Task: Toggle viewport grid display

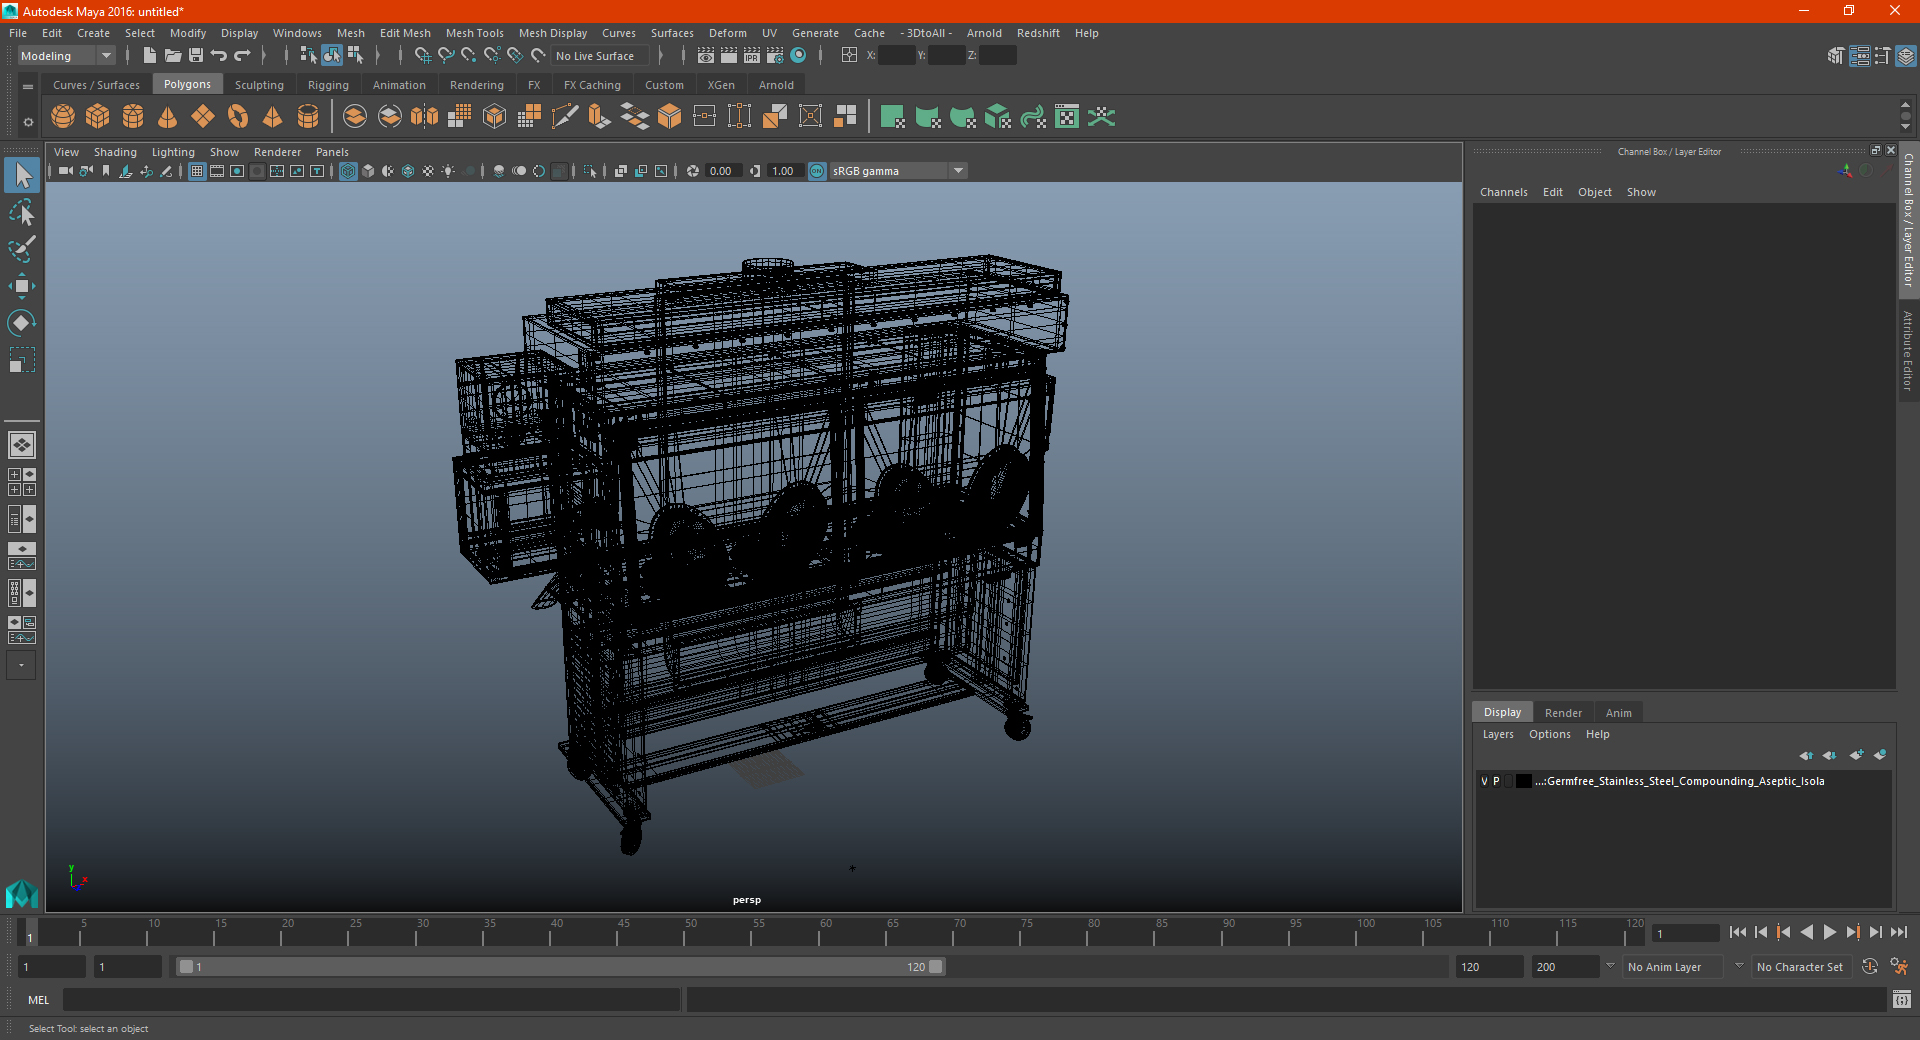Action: (x=197, y=171)
